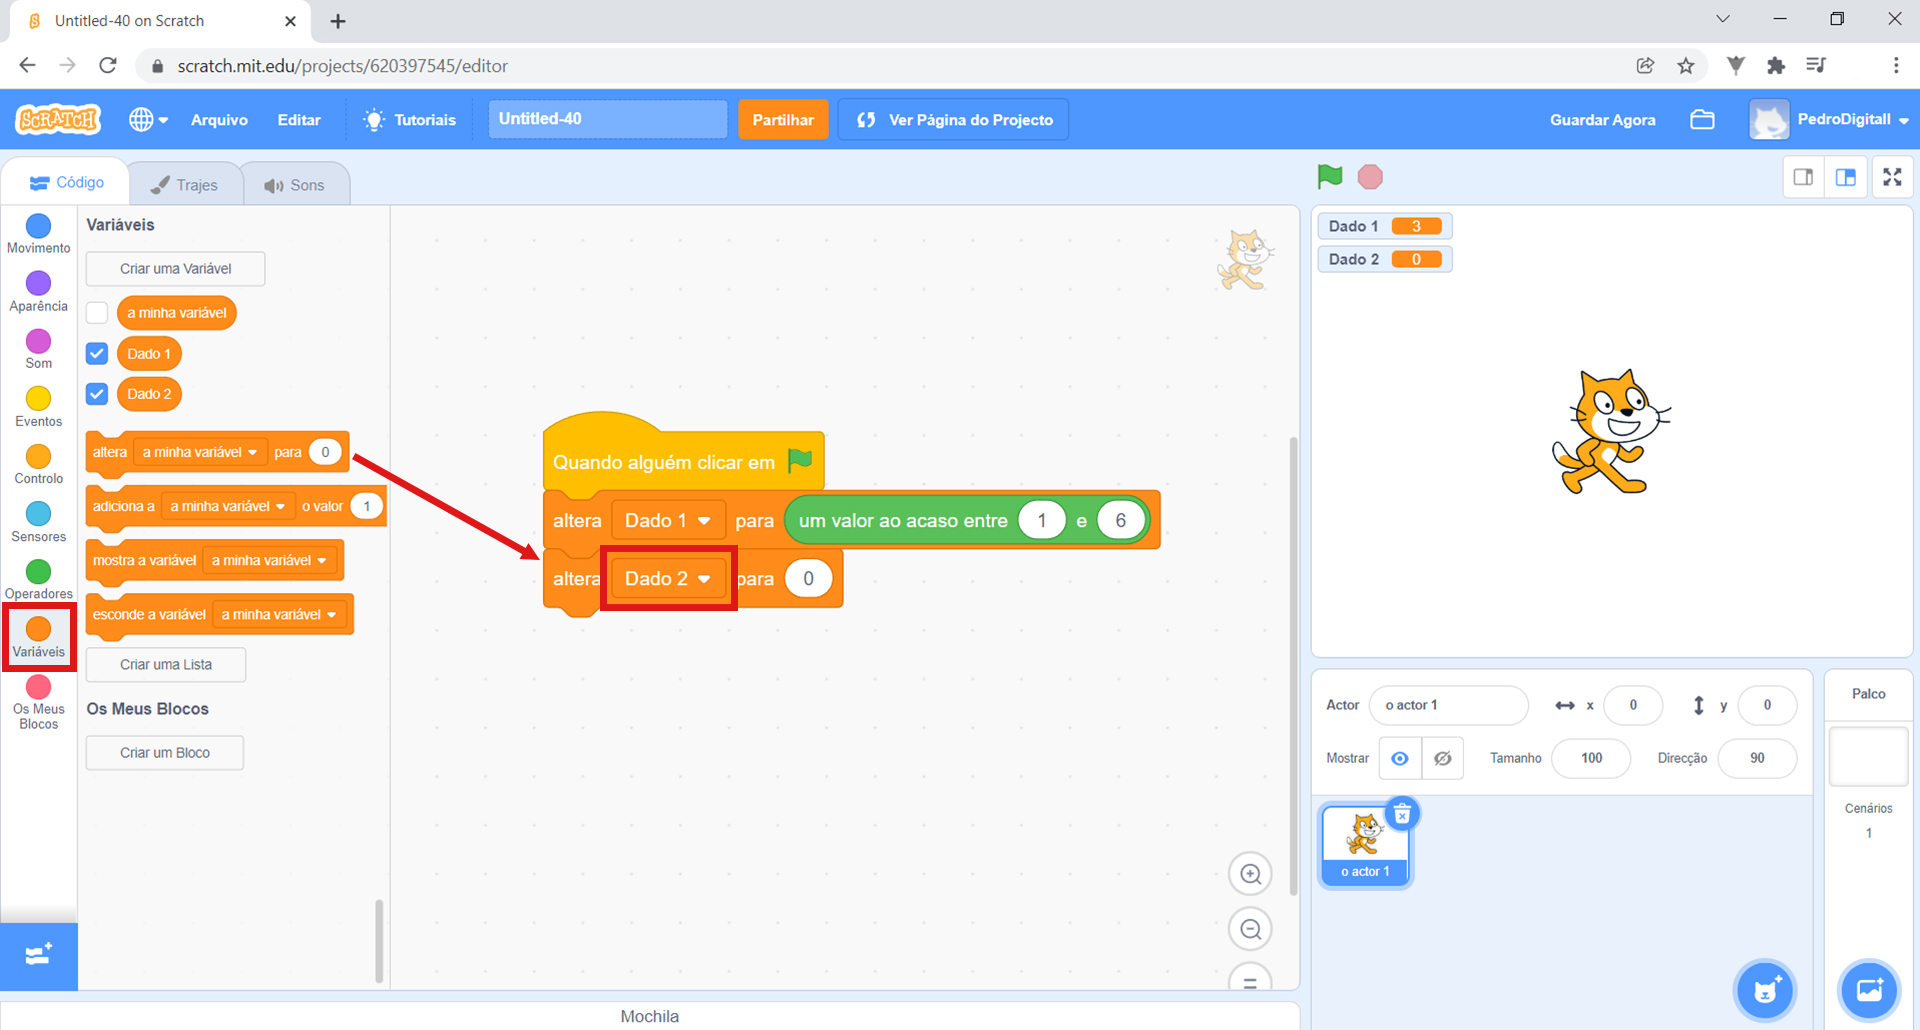Select the 'o actor 1' sprite thumbnail

1365,845
